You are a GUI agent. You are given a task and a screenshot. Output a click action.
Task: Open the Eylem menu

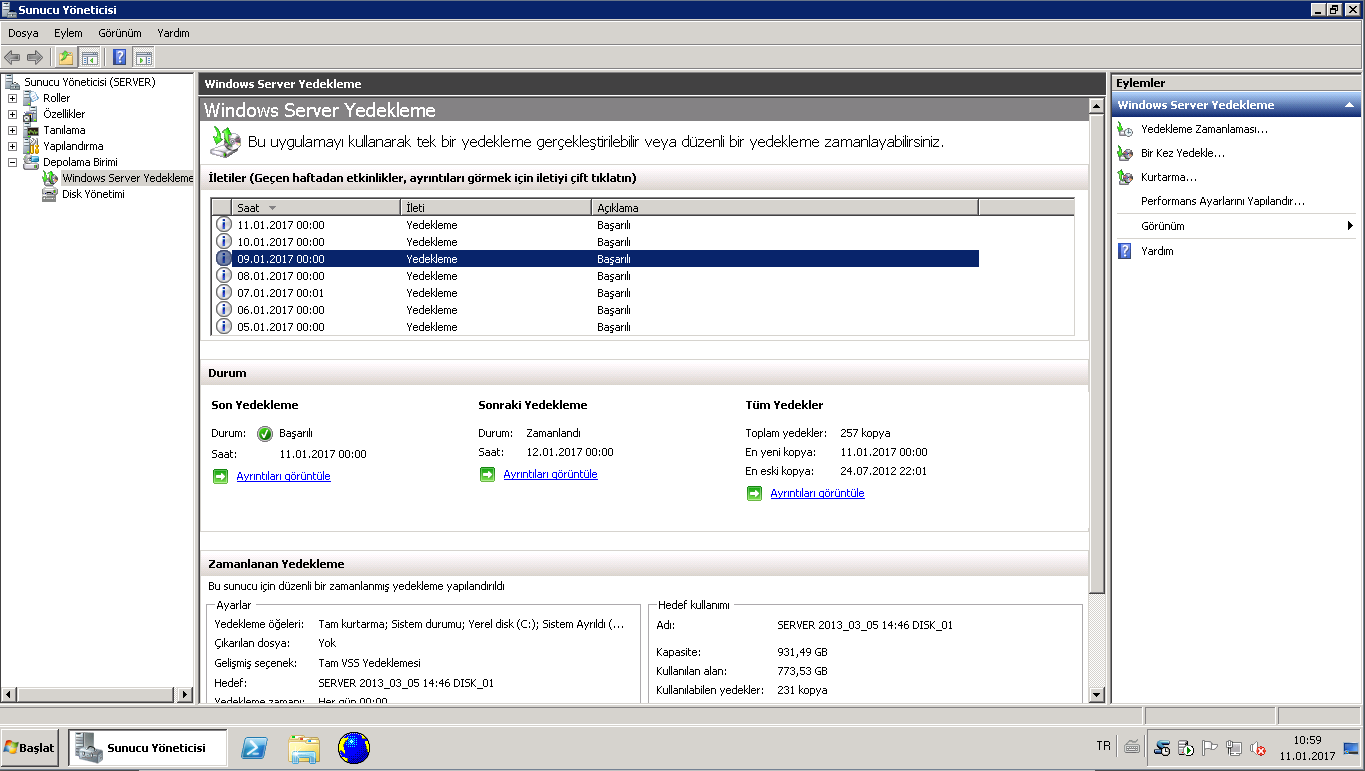[68, 33]
